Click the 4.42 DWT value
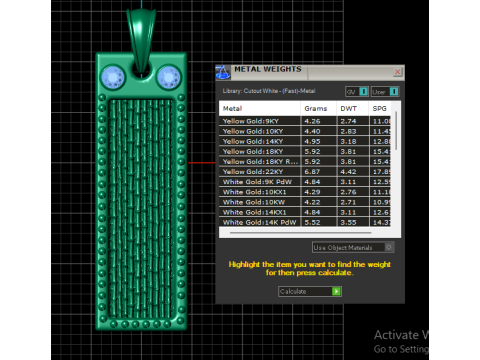 click(x=348, y=172)
